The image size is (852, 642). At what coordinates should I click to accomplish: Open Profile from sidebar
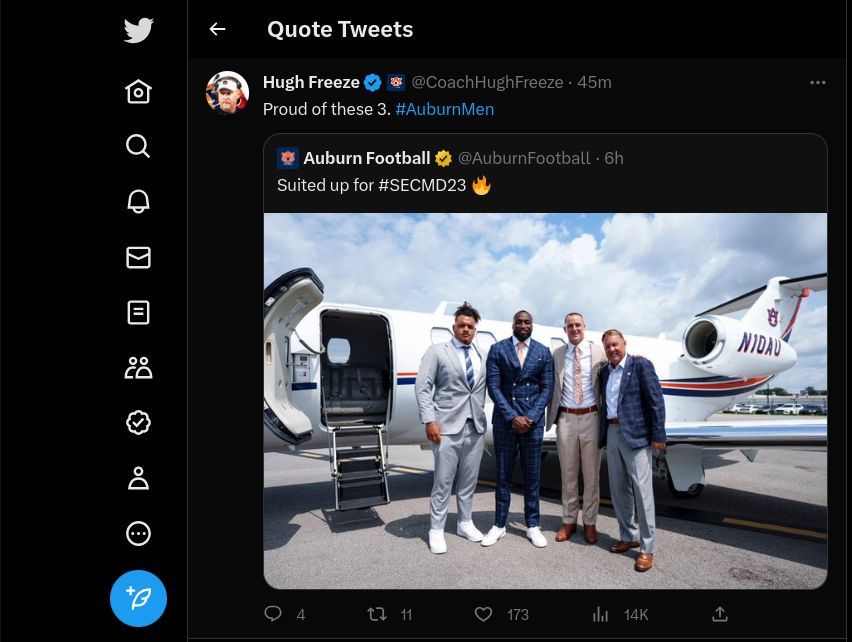pyautogui.click(x=138, y=478)
